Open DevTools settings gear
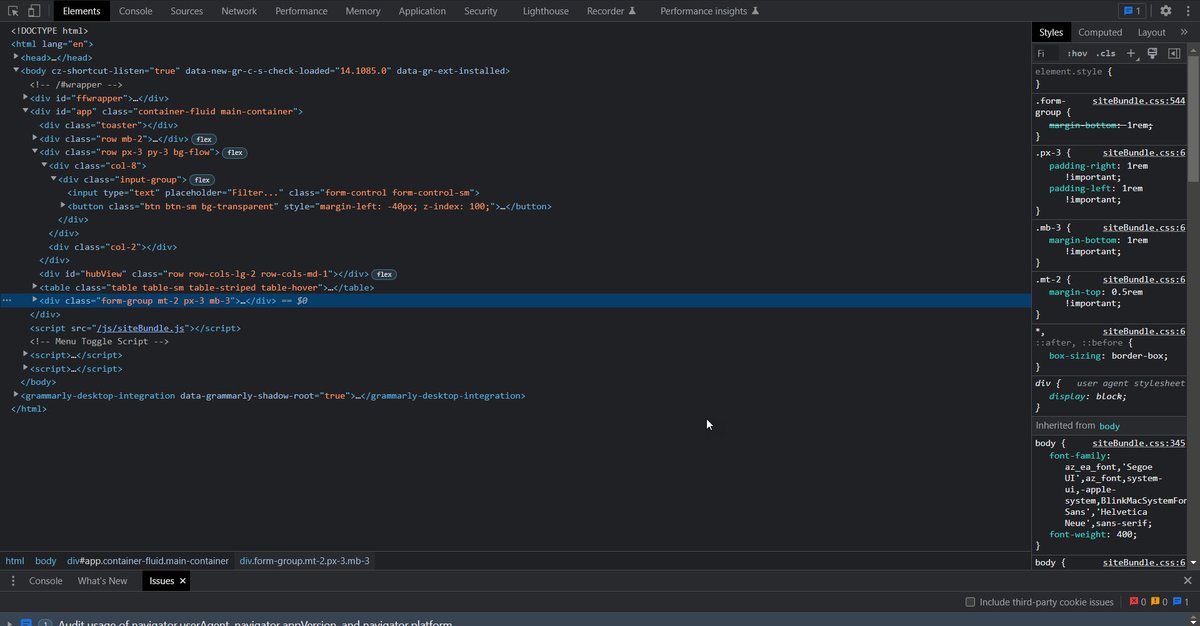 tap(1166, 11)
